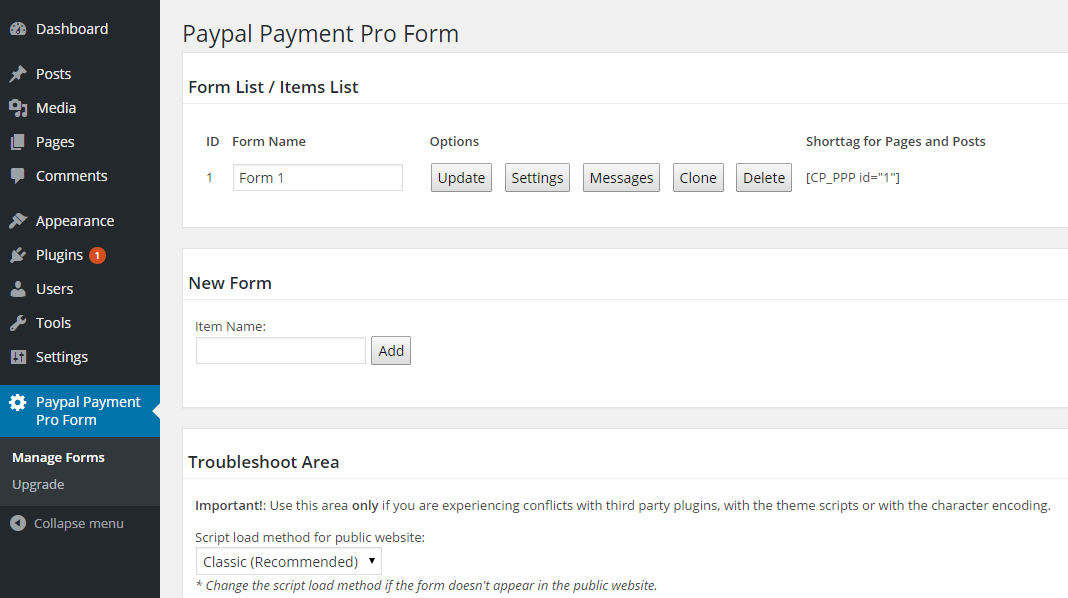
Task: Select Paypal Payment Pro Form sidebar item
Action: (x=80, y=411)
